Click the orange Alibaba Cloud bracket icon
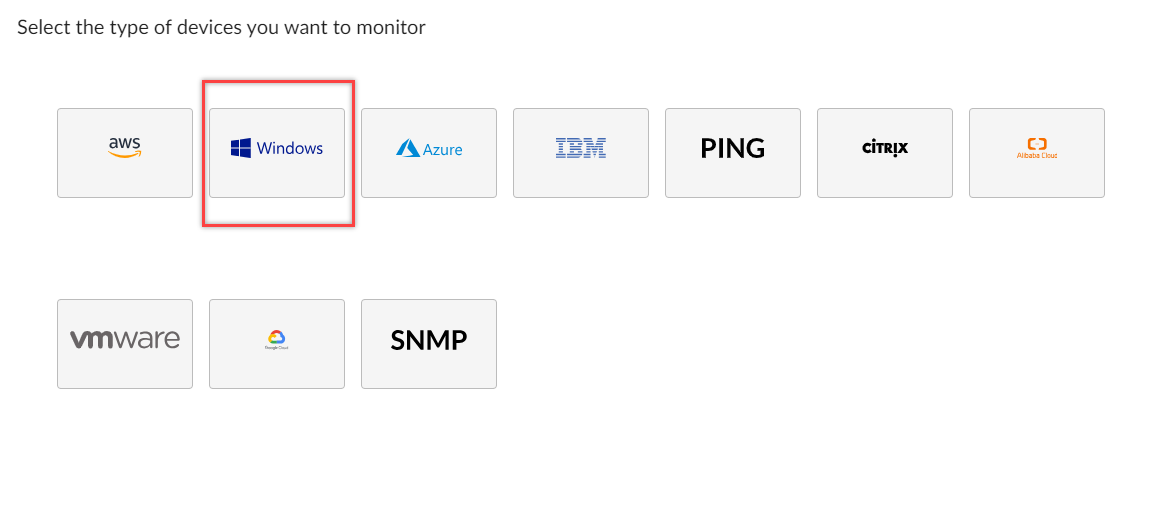The width and height of the screenshot is (1163, 522). point(1037,144)
